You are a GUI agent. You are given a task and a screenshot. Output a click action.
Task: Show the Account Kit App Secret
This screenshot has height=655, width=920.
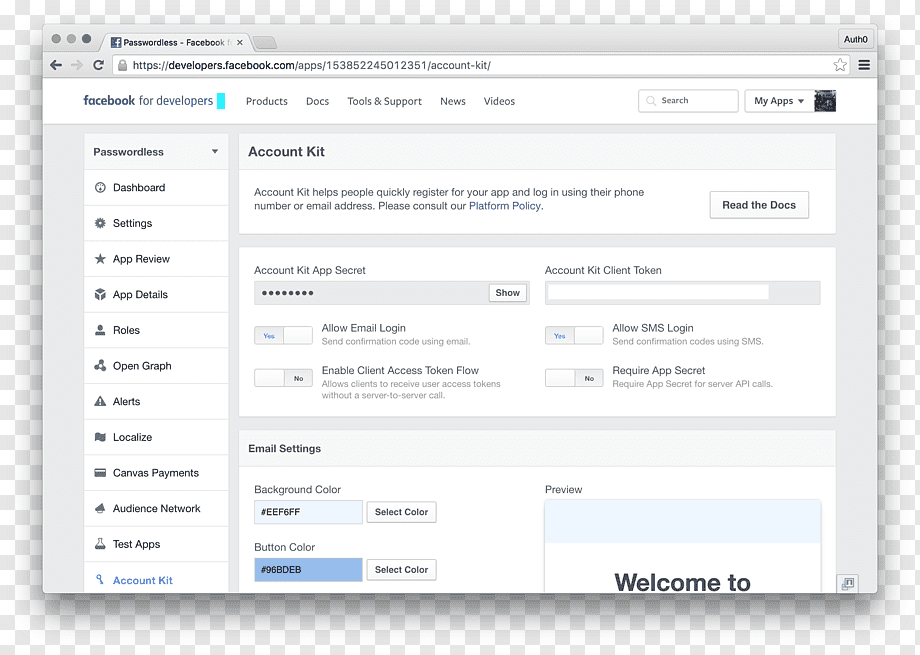pos(508,293)
